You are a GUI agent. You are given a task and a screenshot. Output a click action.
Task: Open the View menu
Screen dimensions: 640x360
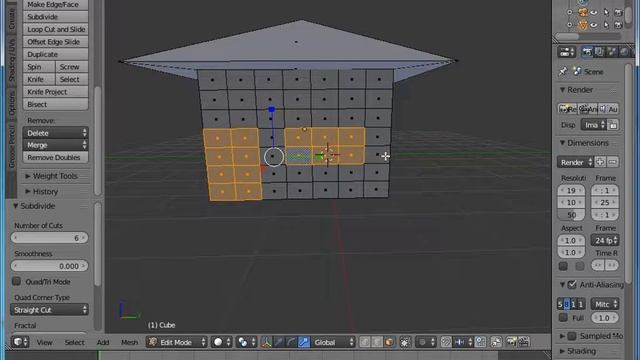point(44,342)
